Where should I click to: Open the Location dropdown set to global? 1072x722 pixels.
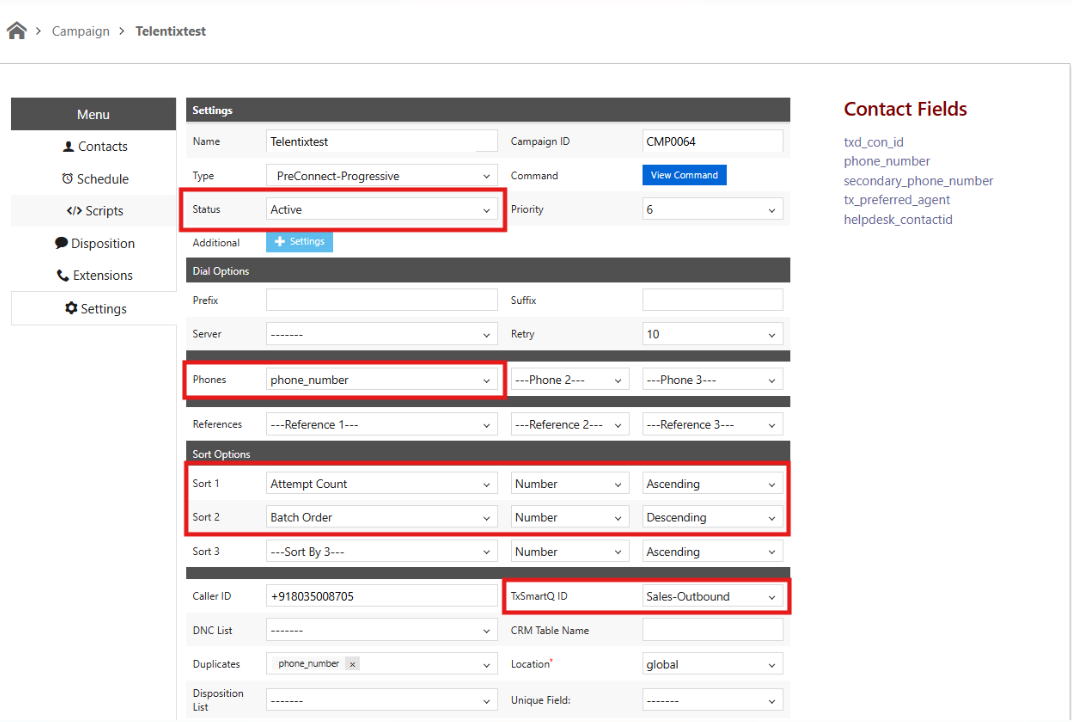click(712, 665)
